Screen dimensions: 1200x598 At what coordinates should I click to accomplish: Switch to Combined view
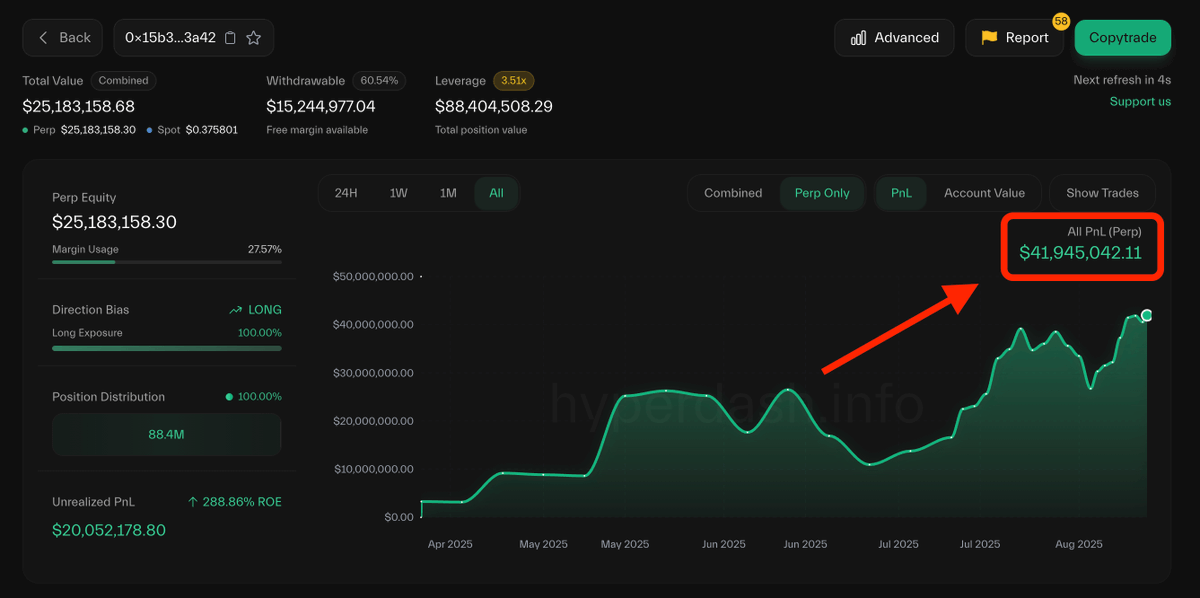point(733,193)
